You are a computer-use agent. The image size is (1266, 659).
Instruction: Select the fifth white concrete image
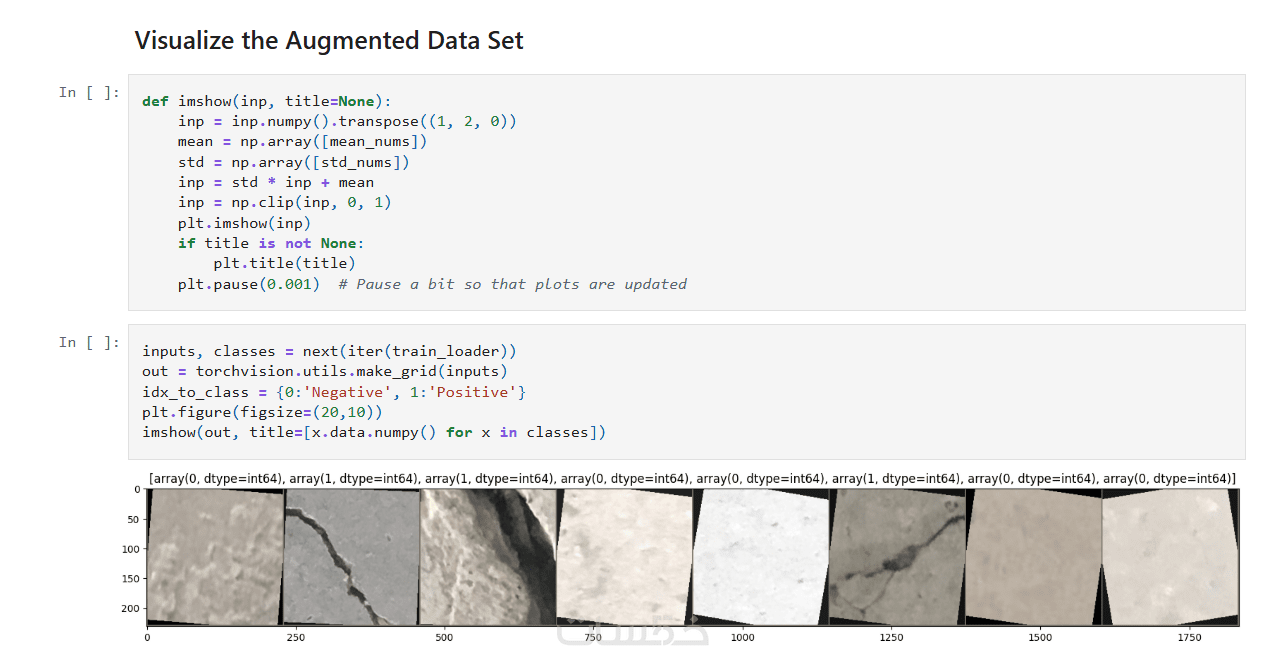760,558
